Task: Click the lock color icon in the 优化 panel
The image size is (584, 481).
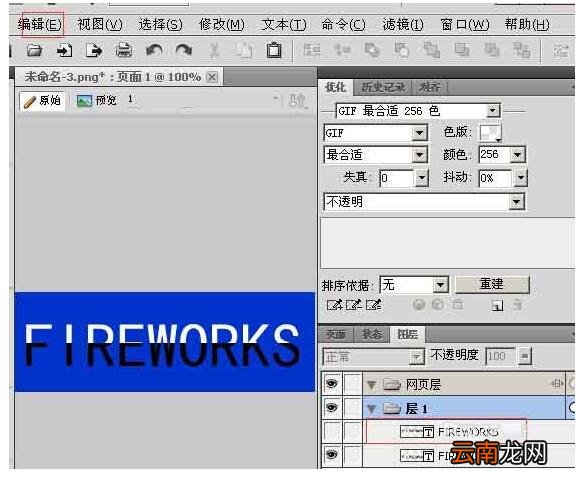Action: 458,305
